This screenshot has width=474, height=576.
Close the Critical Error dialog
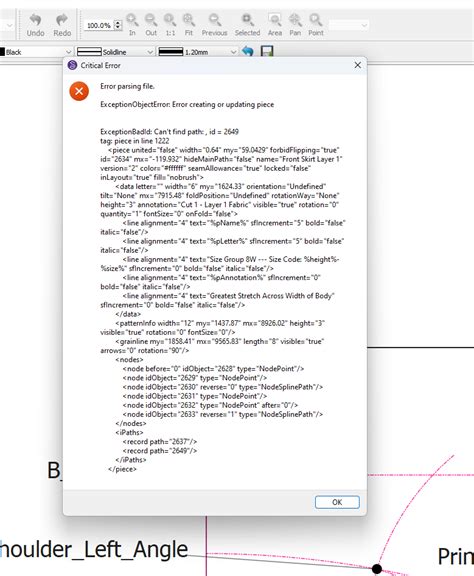coord(358,65)
